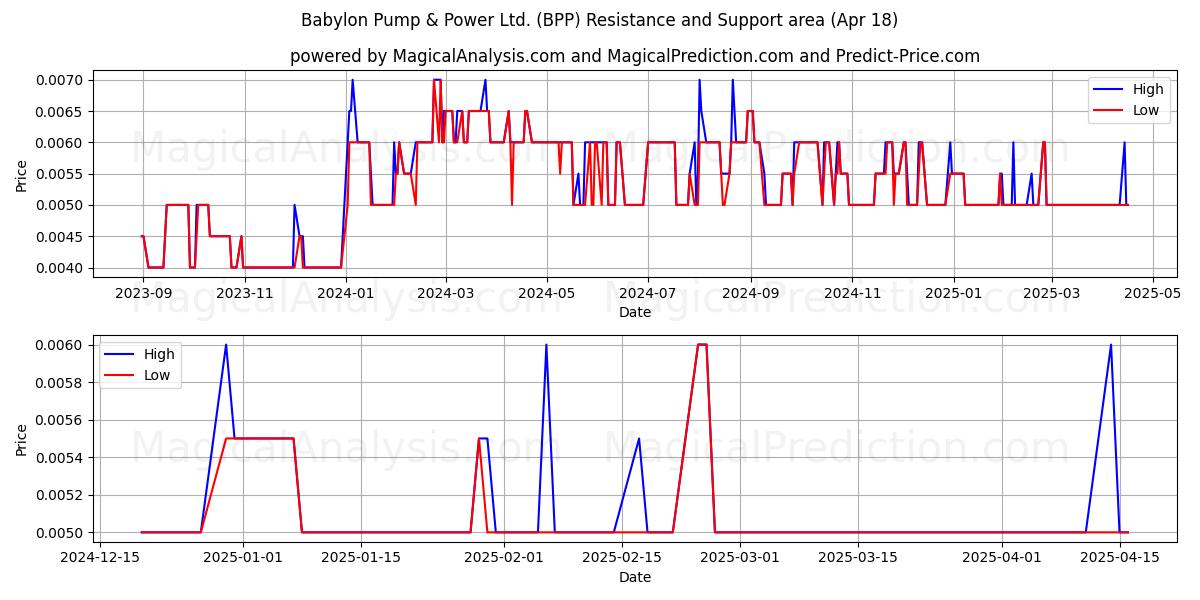
Task: Click the 2025-01-01 date tick label
Action: [x=243, y=558]
